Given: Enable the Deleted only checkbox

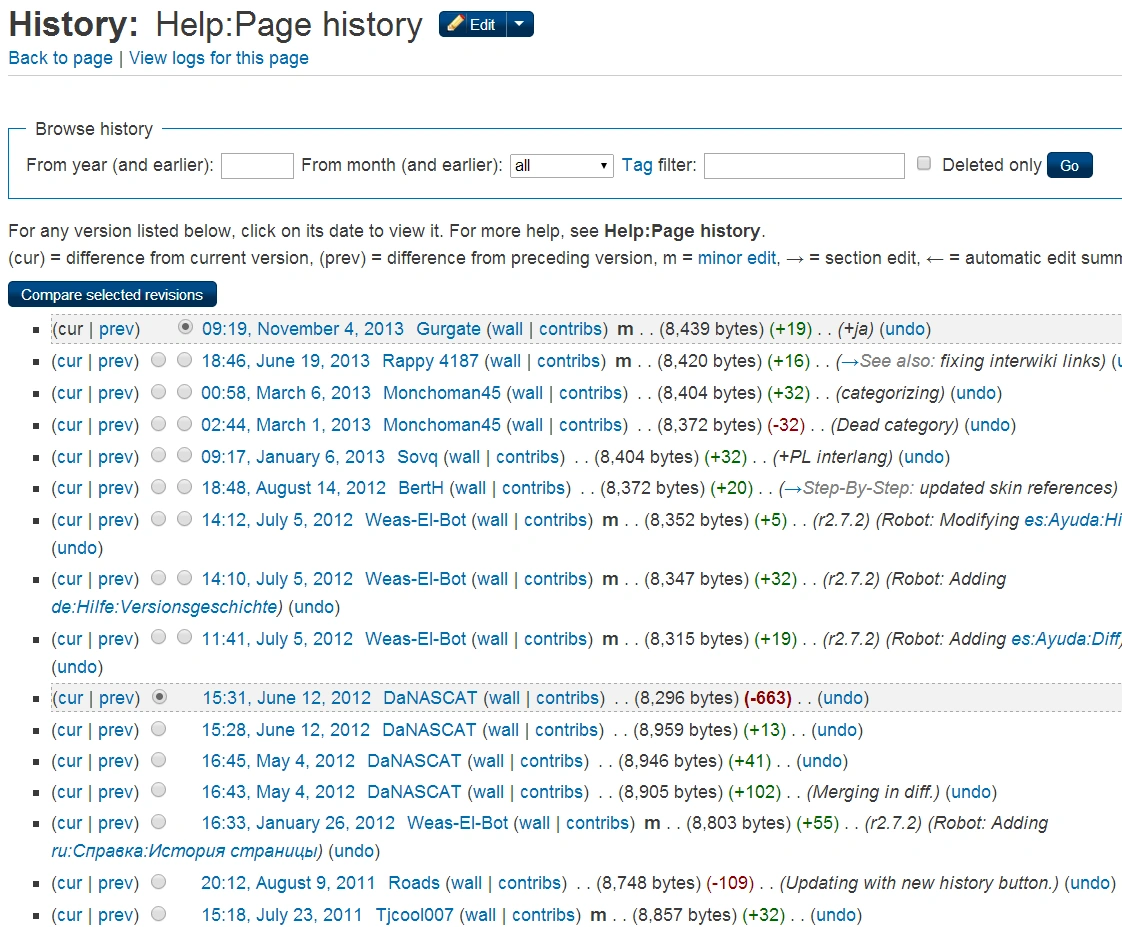Looking at the screenshot, I should (x=924, y=164).
